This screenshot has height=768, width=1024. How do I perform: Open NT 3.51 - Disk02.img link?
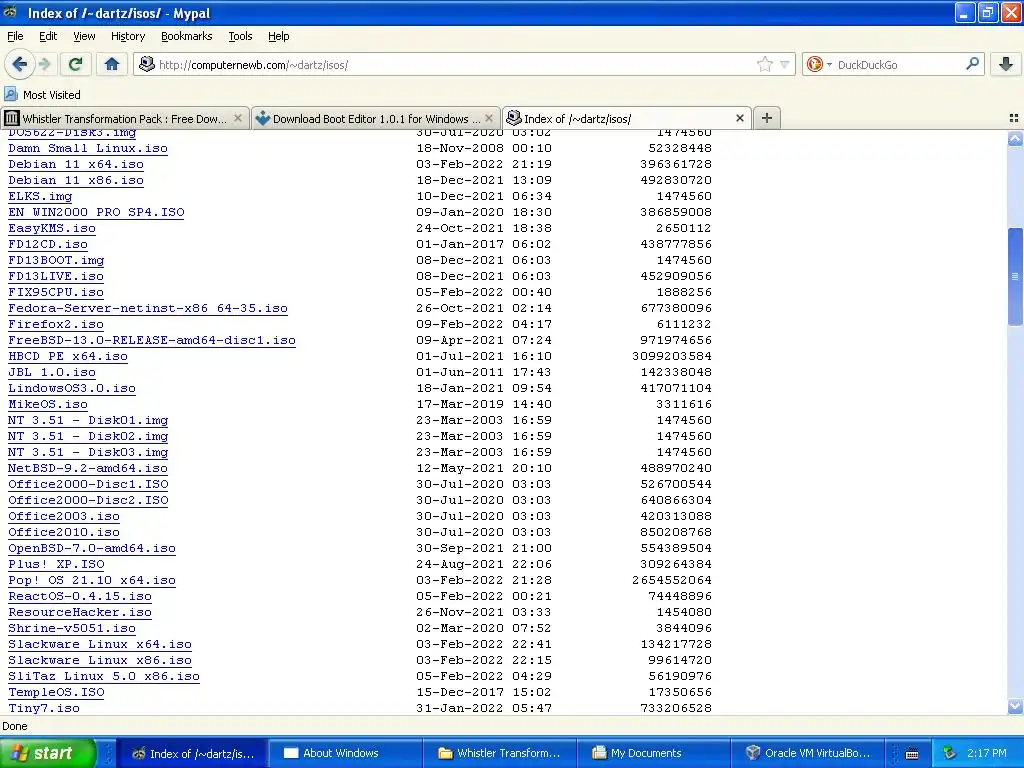click(88, 436)
